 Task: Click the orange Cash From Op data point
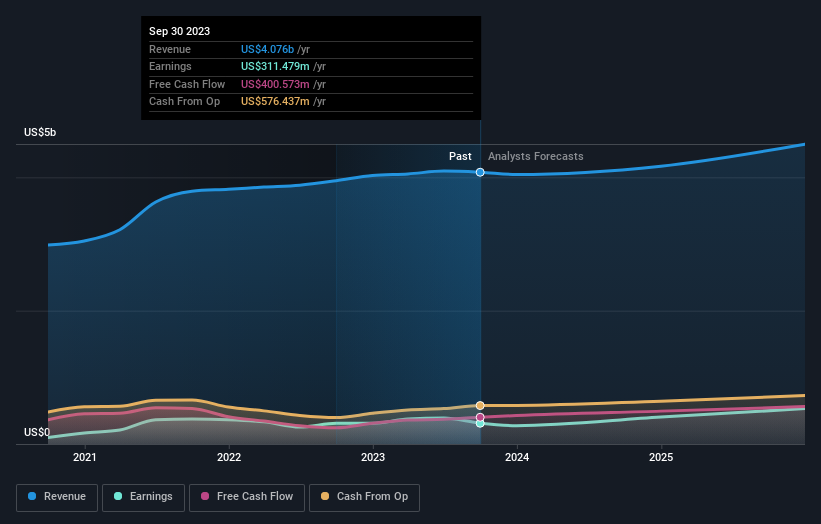(480, 406)
